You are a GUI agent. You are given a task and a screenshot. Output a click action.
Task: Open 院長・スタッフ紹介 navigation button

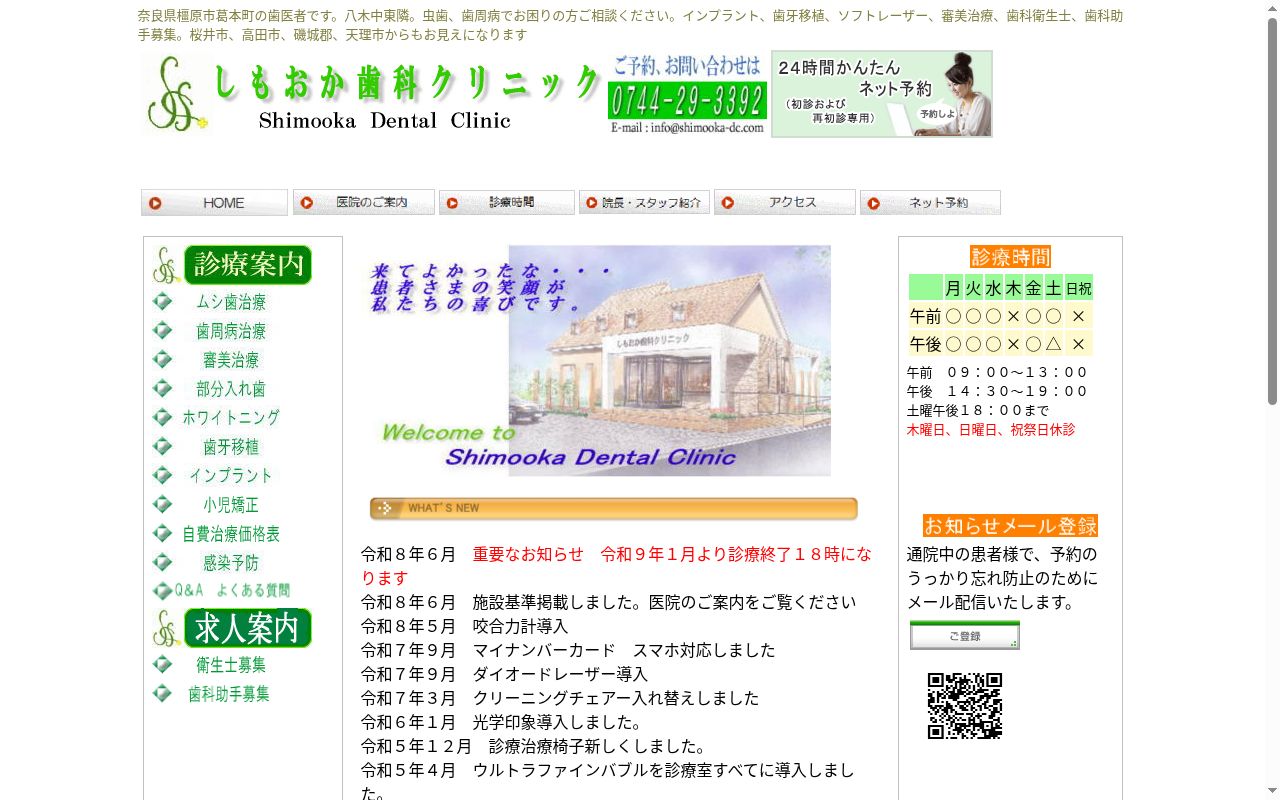(644, 203)
